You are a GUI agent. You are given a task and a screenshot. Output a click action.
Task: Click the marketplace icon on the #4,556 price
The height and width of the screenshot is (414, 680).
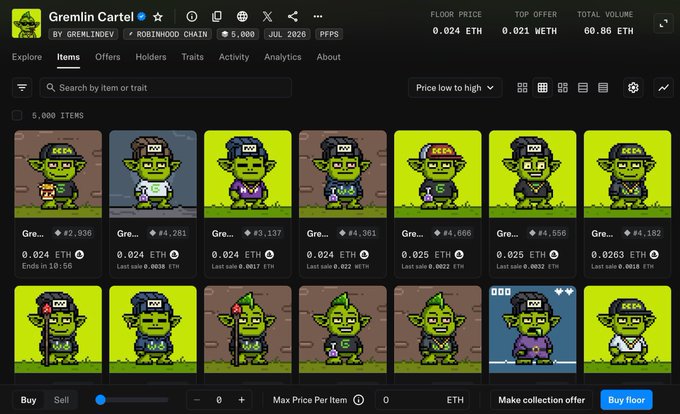pos(554,254)
